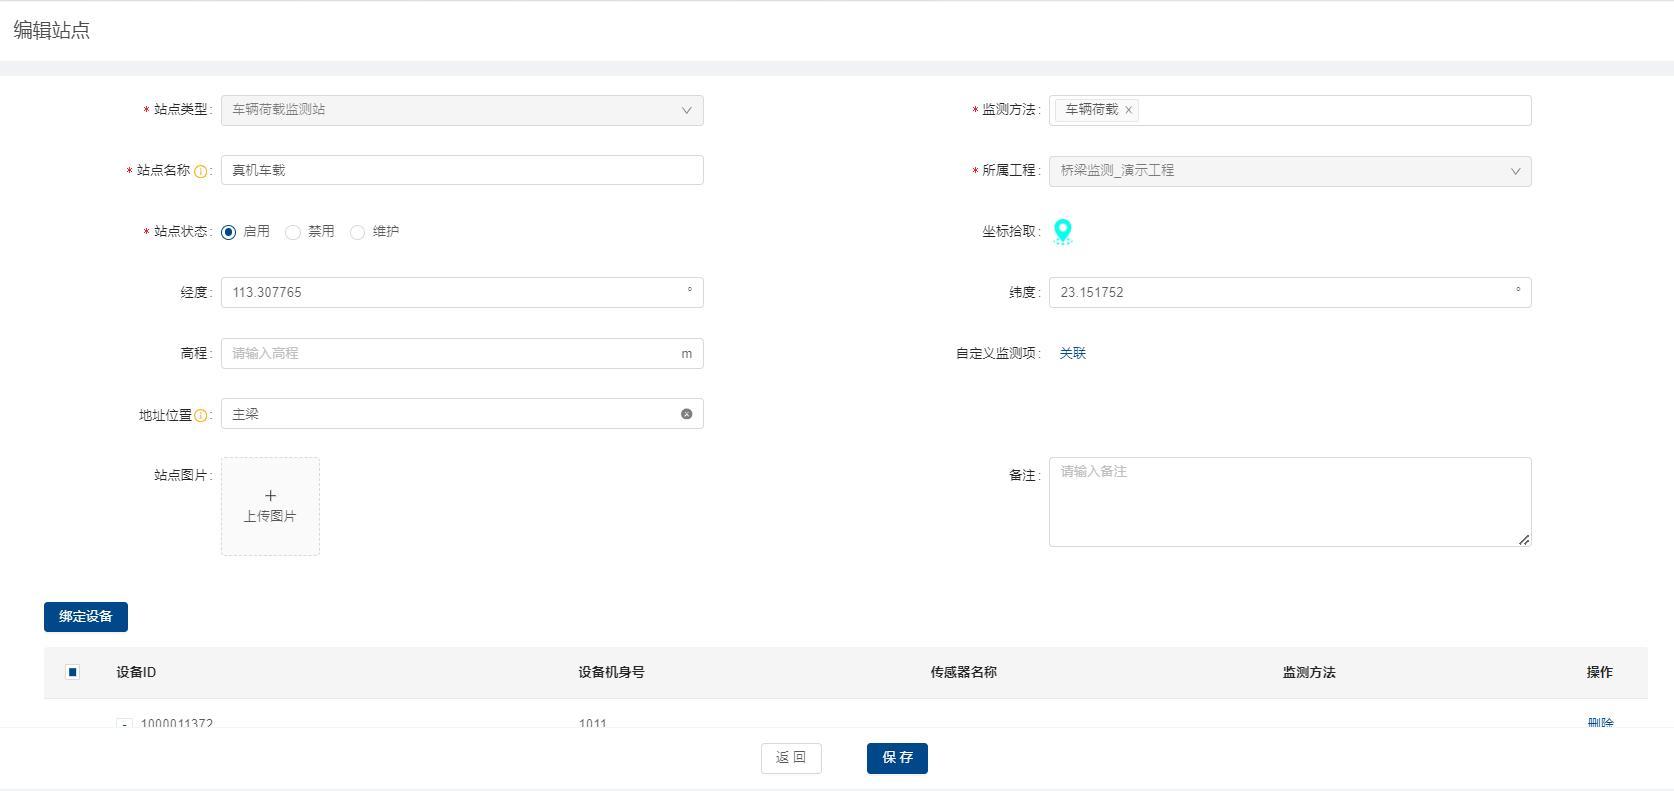This screenshot has height=791, width=1674.
Task: Click the 保存 button
Action: pos(897,758)
